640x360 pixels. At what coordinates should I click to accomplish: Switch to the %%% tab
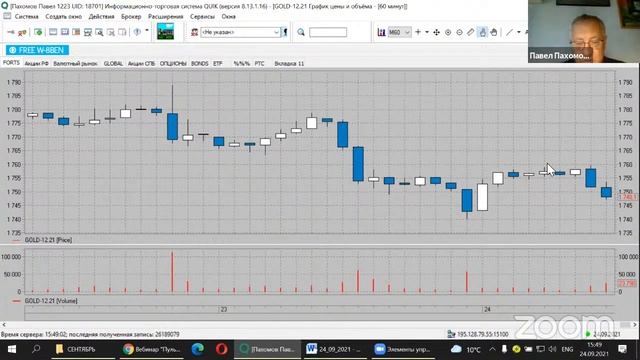click(x=242, y=64)
